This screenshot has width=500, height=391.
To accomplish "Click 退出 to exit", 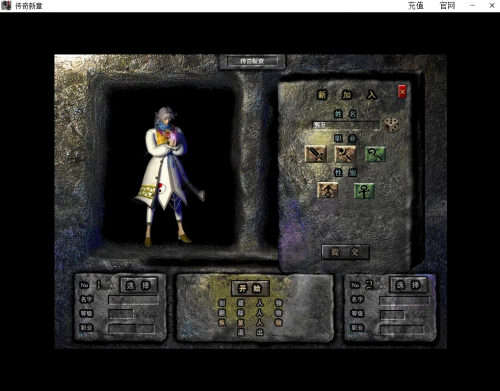I will (250, 332).
